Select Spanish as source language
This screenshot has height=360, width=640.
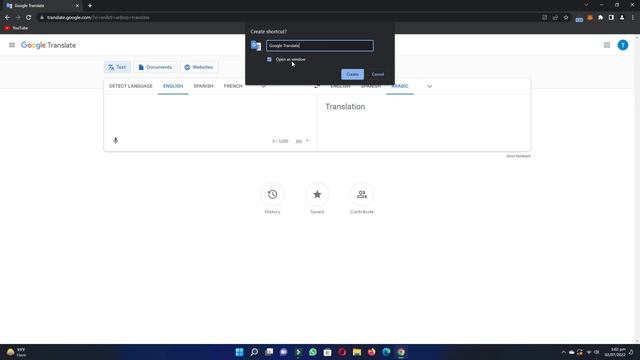pos(203,86)
